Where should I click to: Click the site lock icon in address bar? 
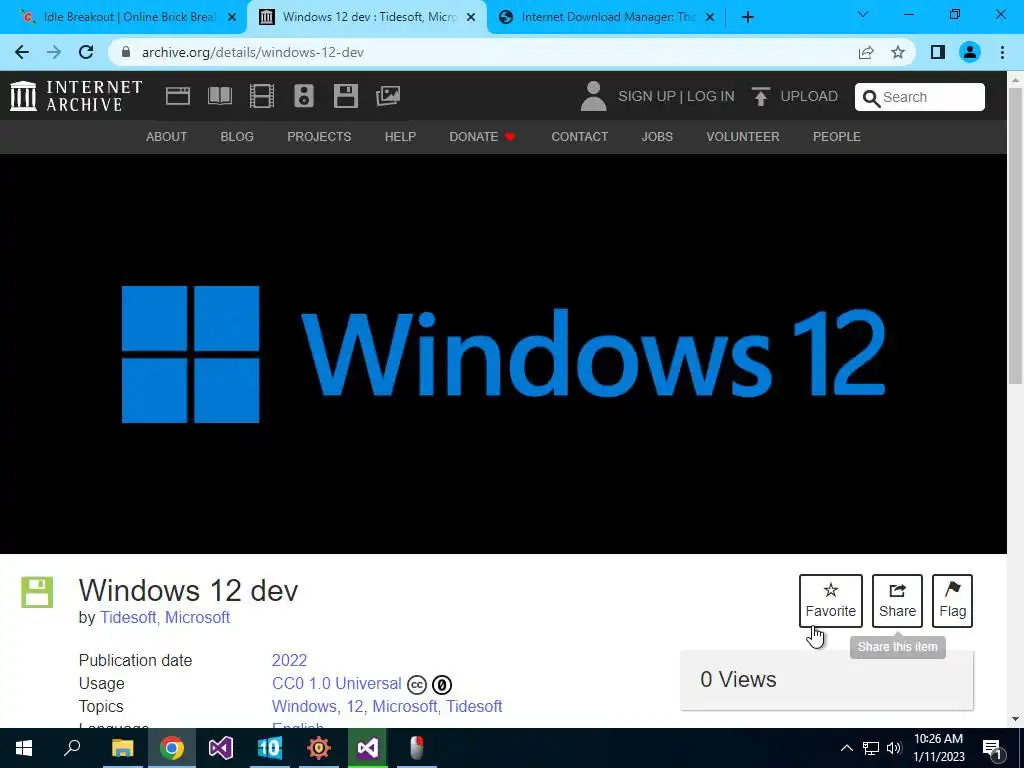tap(127, 52)
